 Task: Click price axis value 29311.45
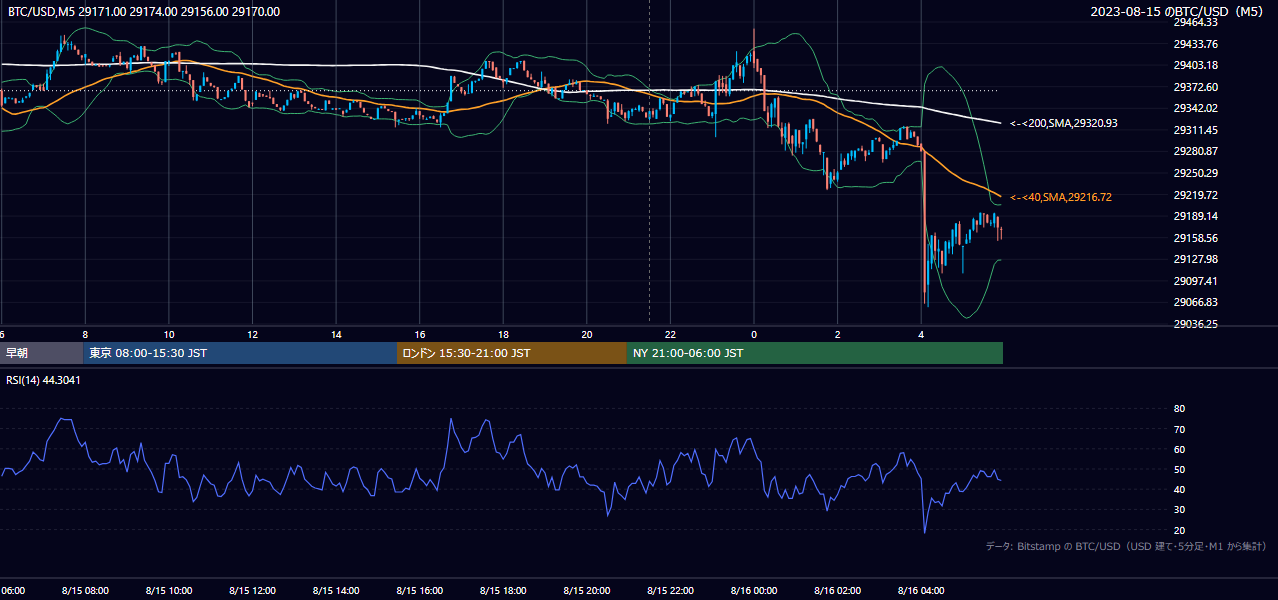coord(1195,130)
